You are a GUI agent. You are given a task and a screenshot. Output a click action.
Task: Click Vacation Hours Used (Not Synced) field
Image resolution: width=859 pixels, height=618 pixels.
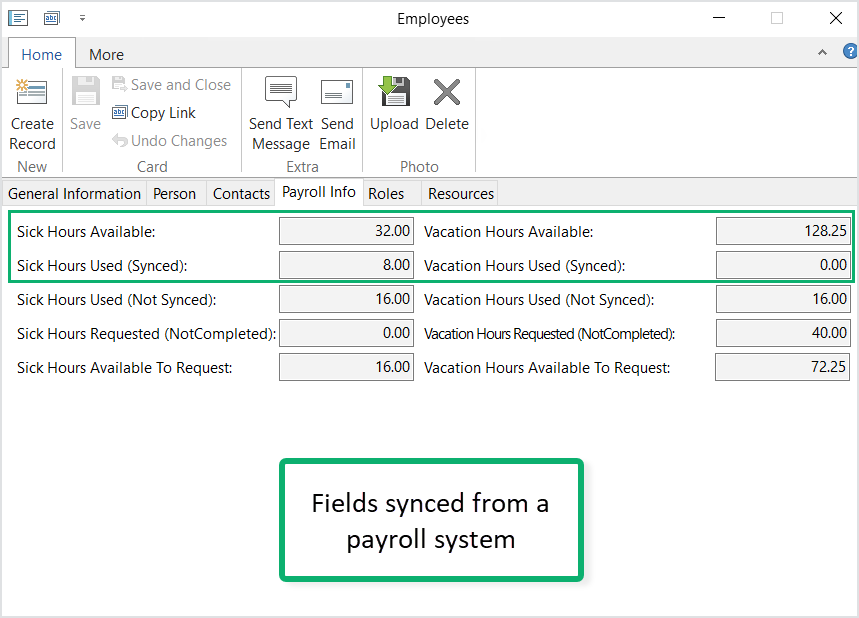(x=783, y=299)
